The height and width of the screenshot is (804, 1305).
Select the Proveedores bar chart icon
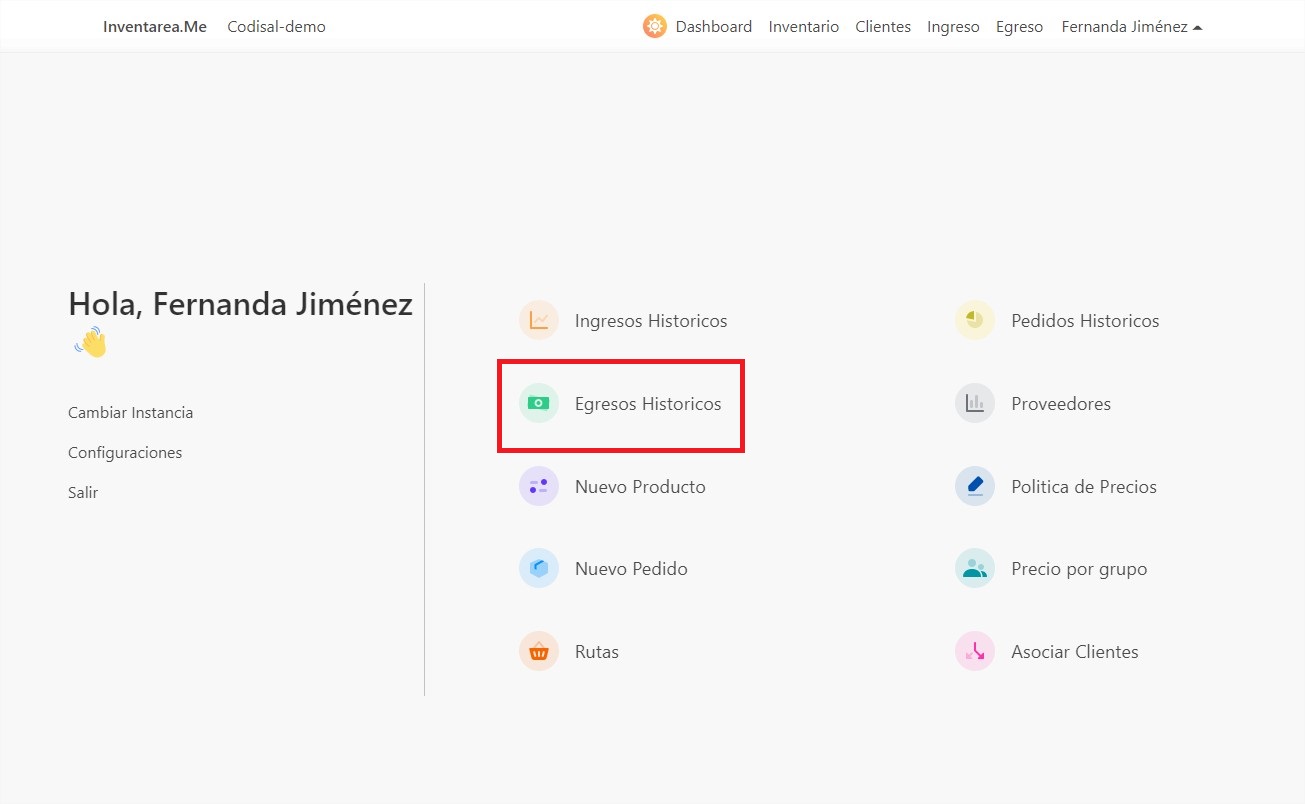(974, 403)
